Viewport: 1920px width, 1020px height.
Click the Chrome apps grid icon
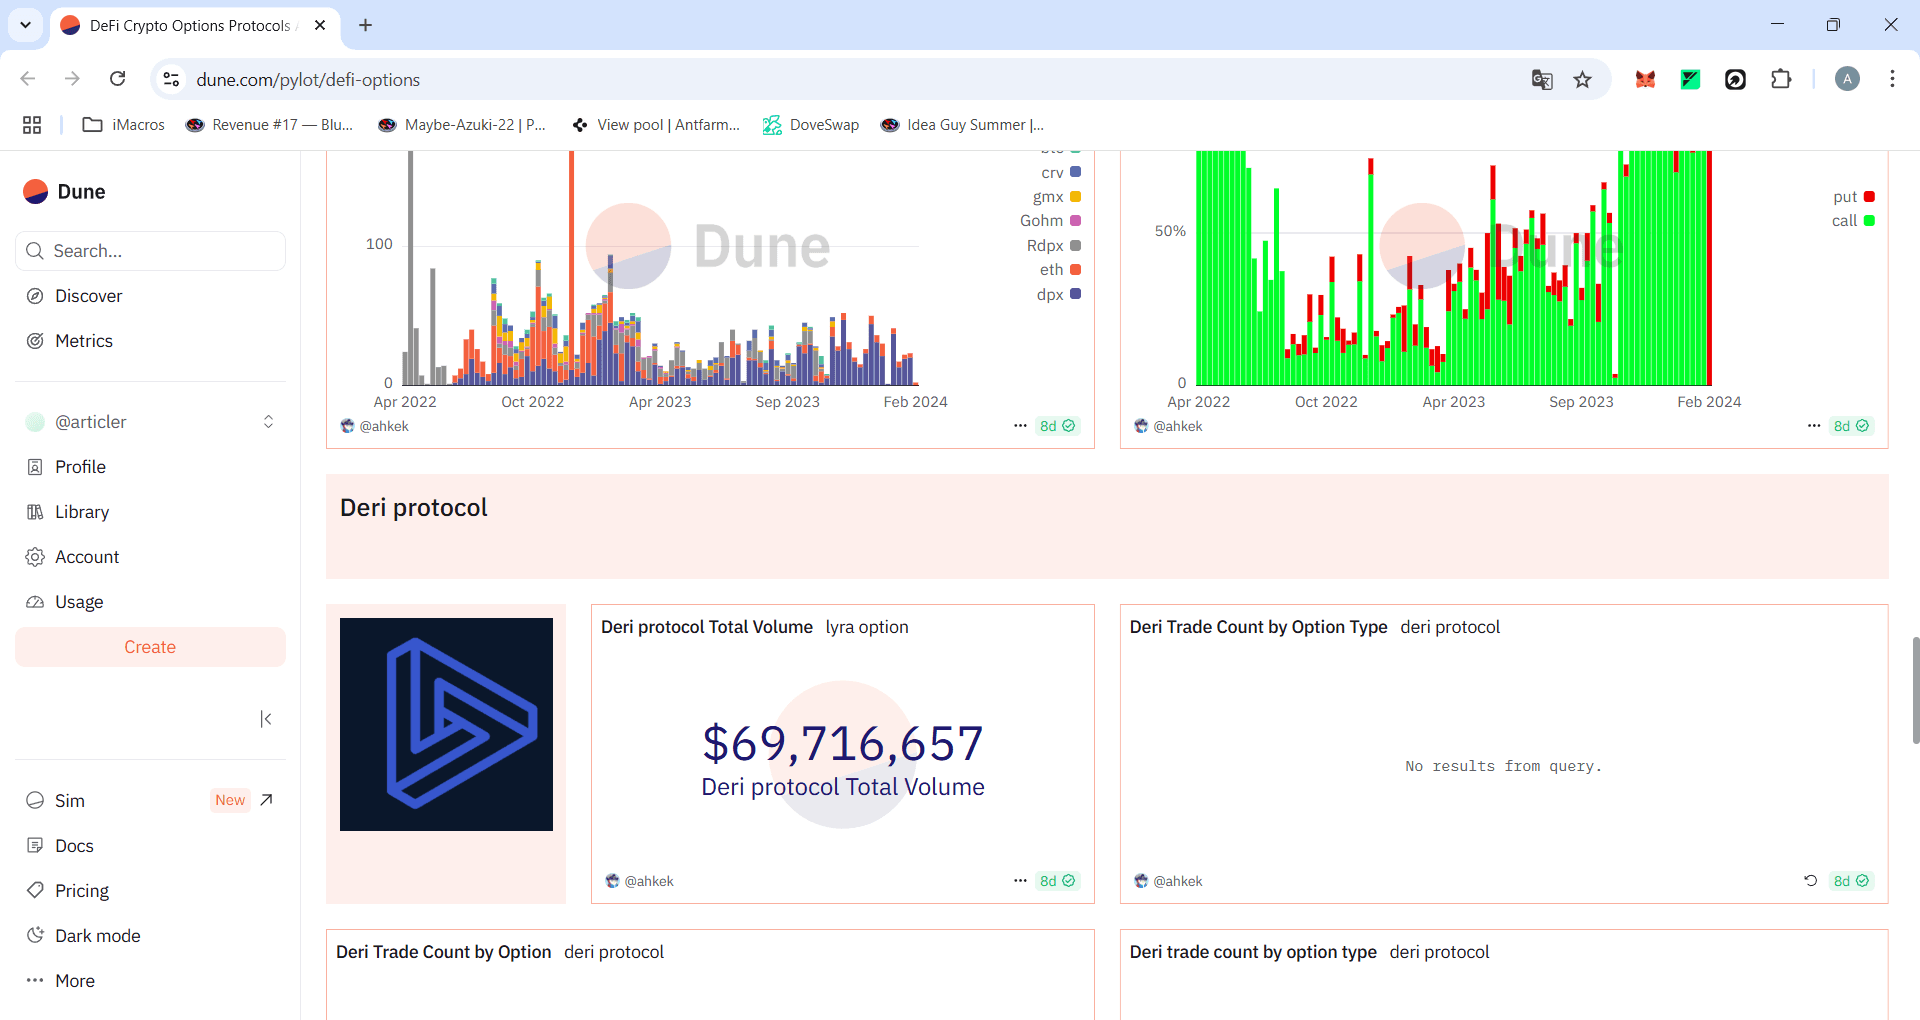32,125
